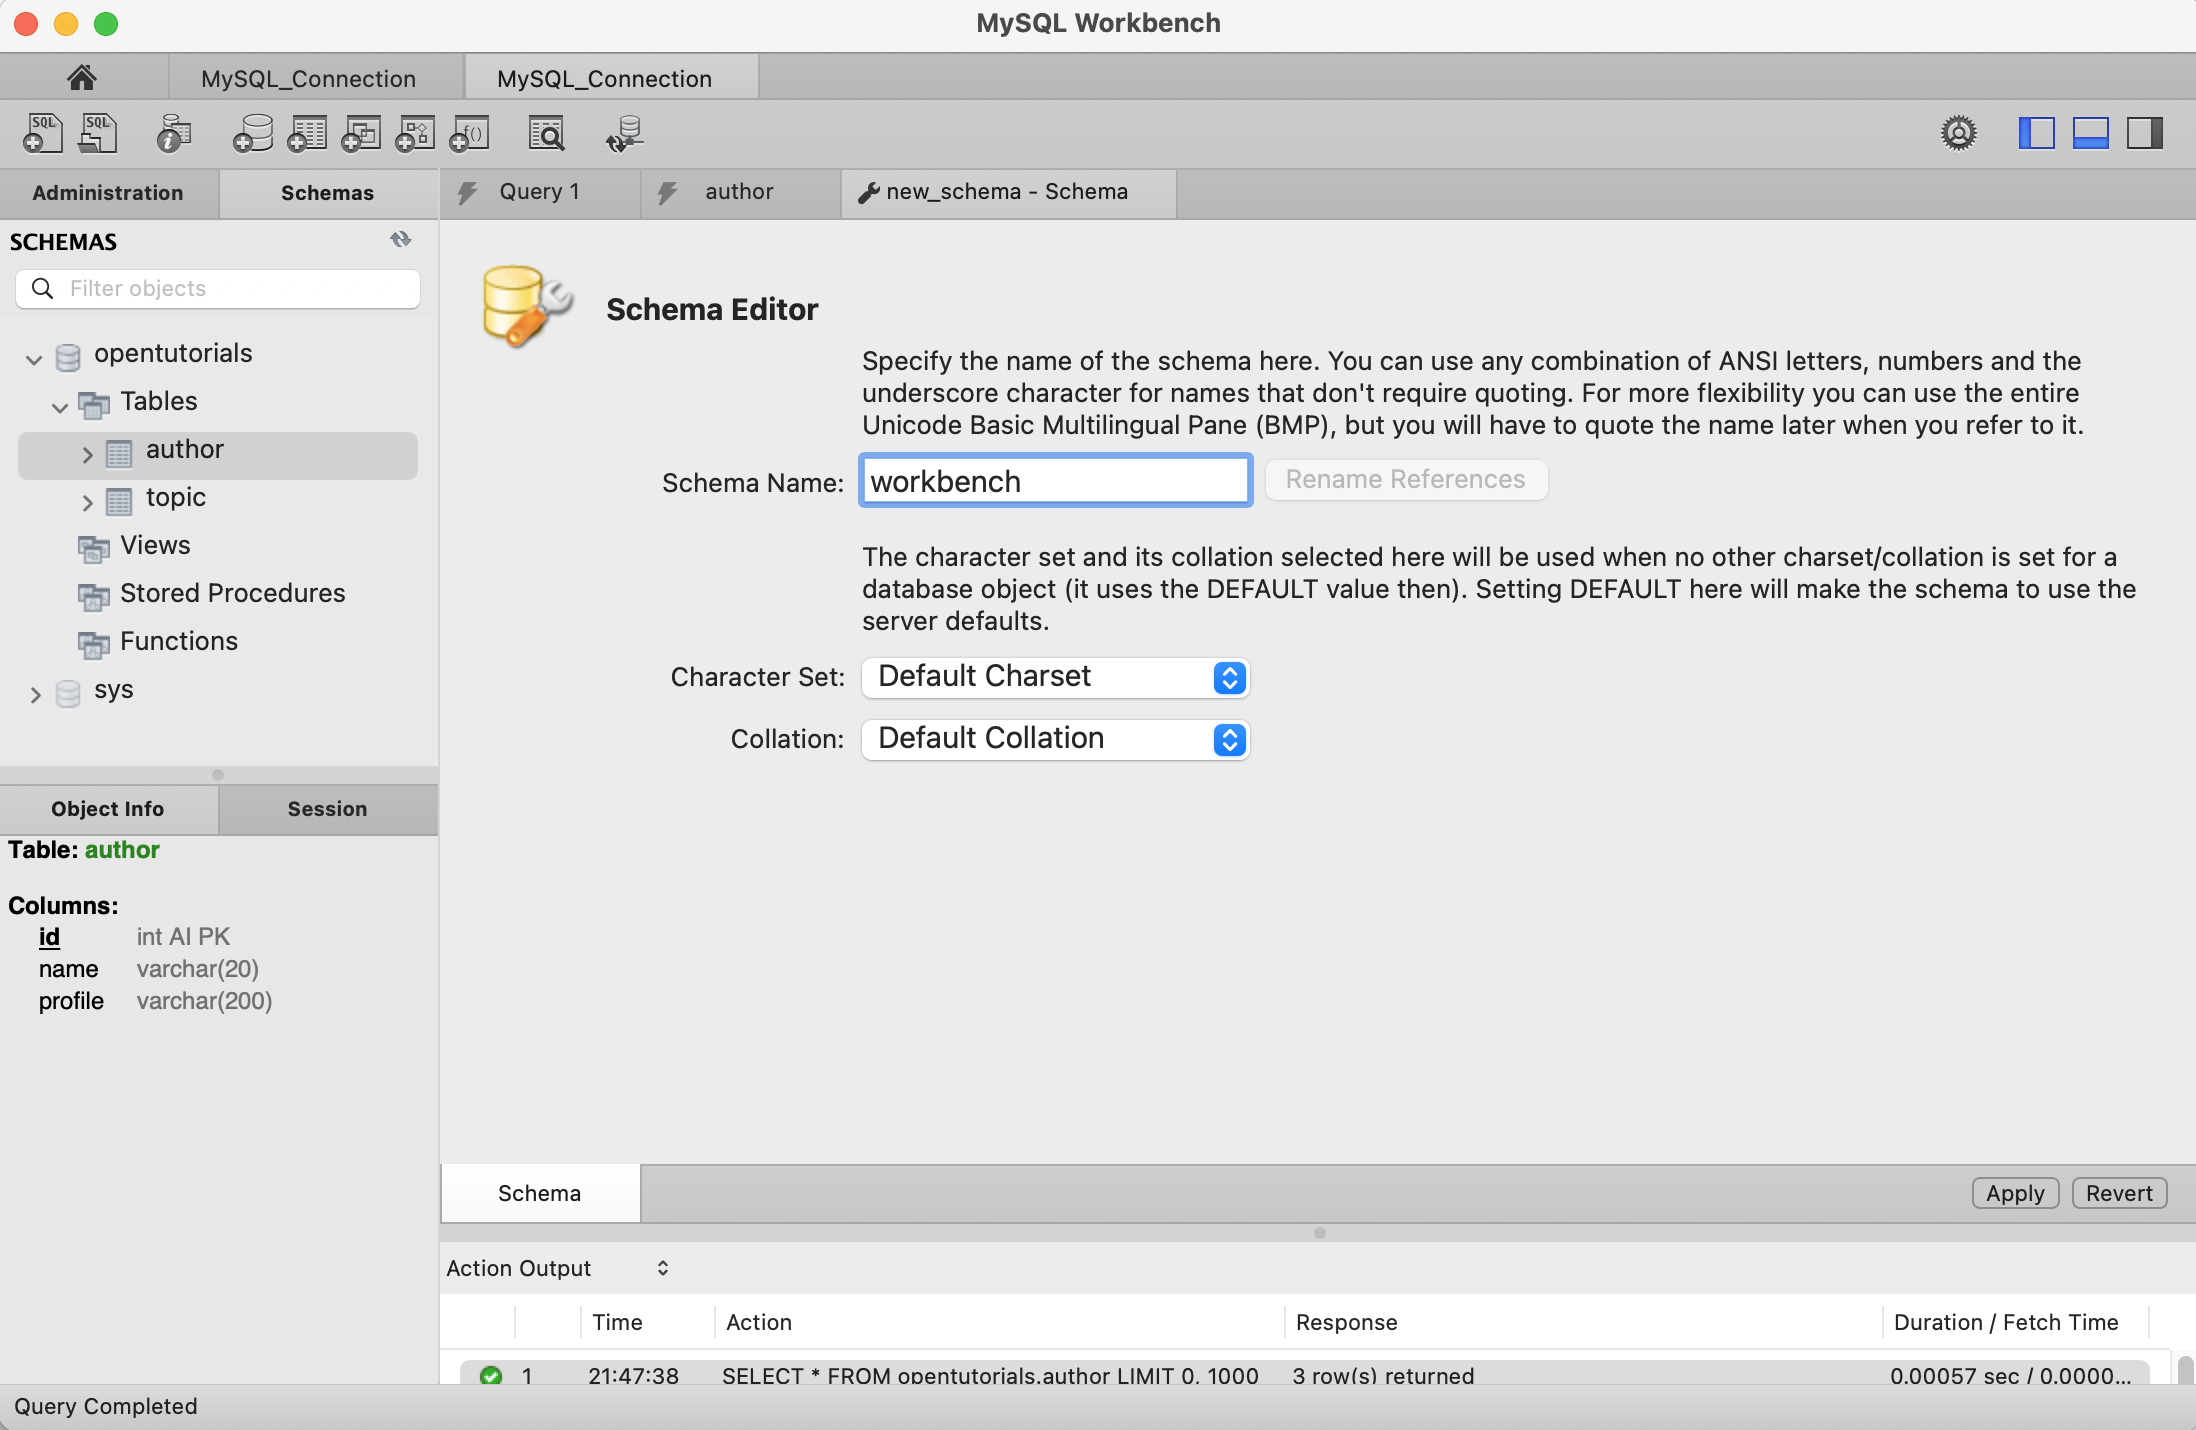2196x1430 pixels.
Task: Open the home screen tab icon
Action: (x=82, y=77)
